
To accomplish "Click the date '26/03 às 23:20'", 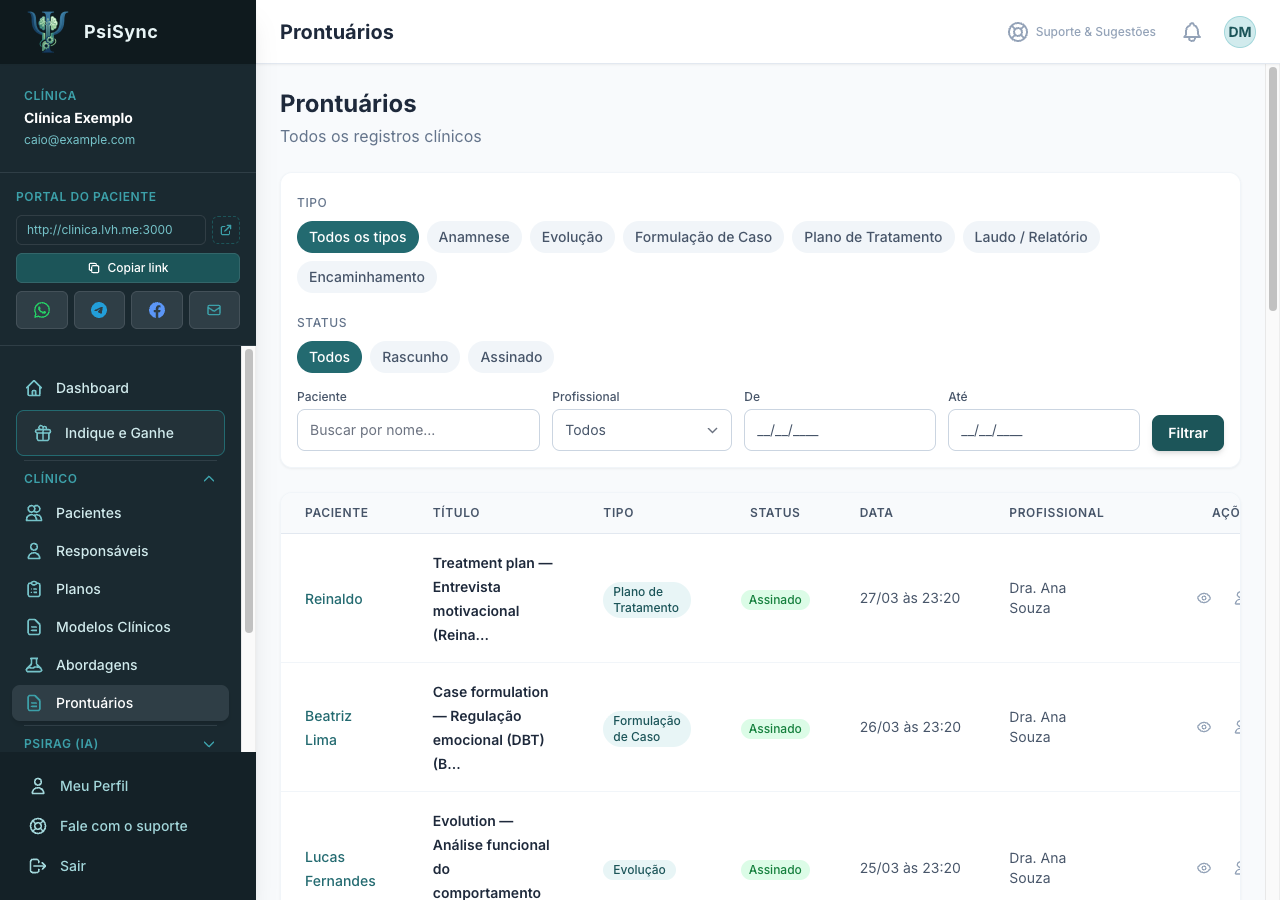I will click(x=910, y=727).
